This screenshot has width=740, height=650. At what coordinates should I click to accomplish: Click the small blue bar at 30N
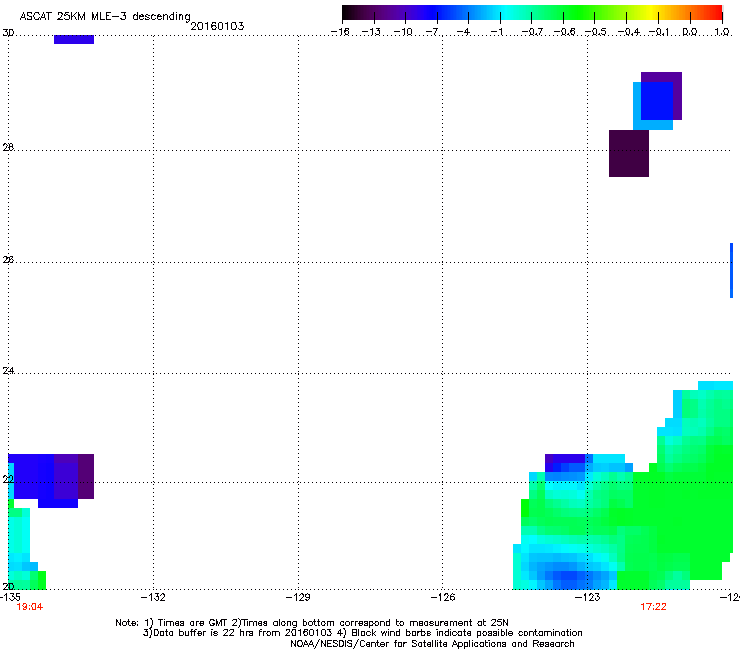(74, 40)
